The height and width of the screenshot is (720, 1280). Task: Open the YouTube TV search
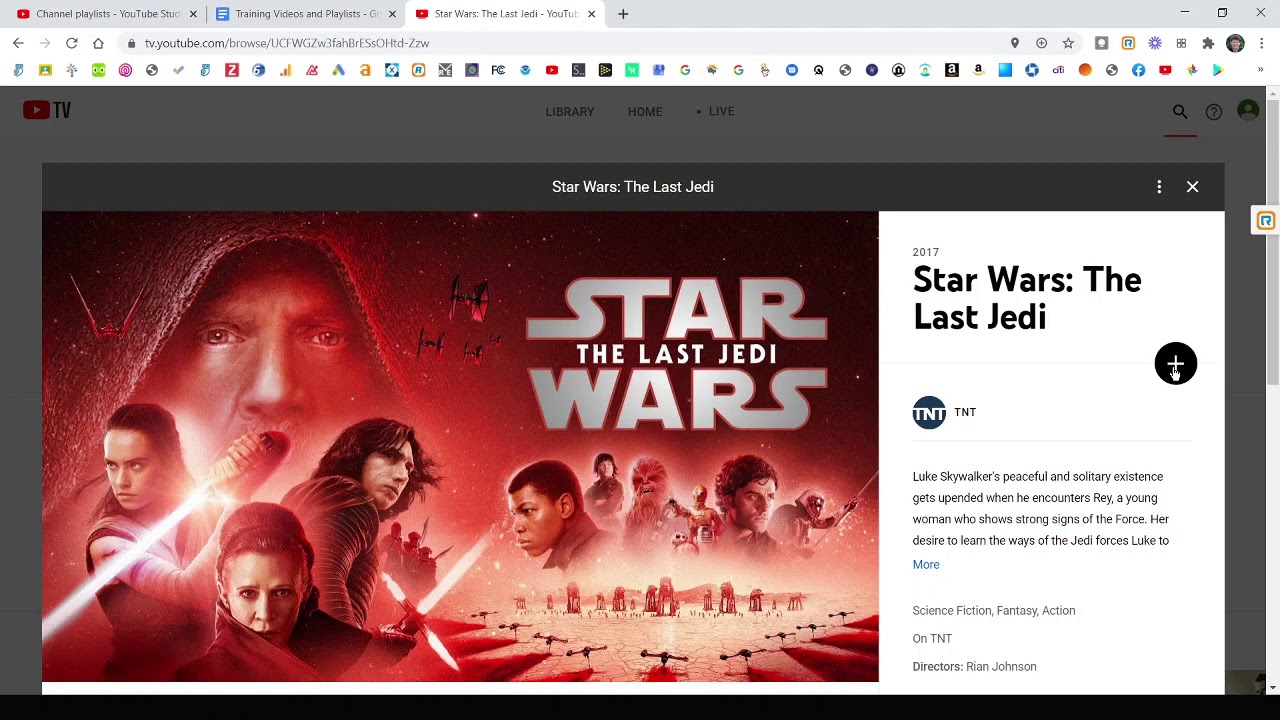[1180, 112]
